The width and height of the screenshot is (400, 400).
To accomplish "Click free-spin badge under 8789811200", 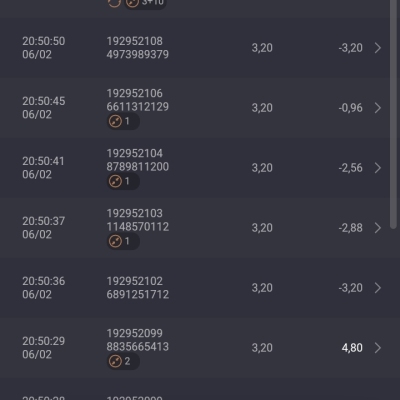I will [x=123, y=181].
